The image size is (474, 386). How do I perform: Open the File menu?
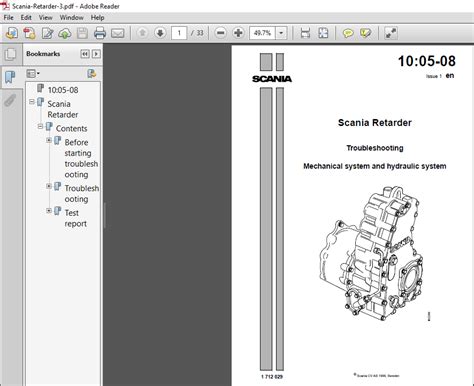tap(9, 17)
